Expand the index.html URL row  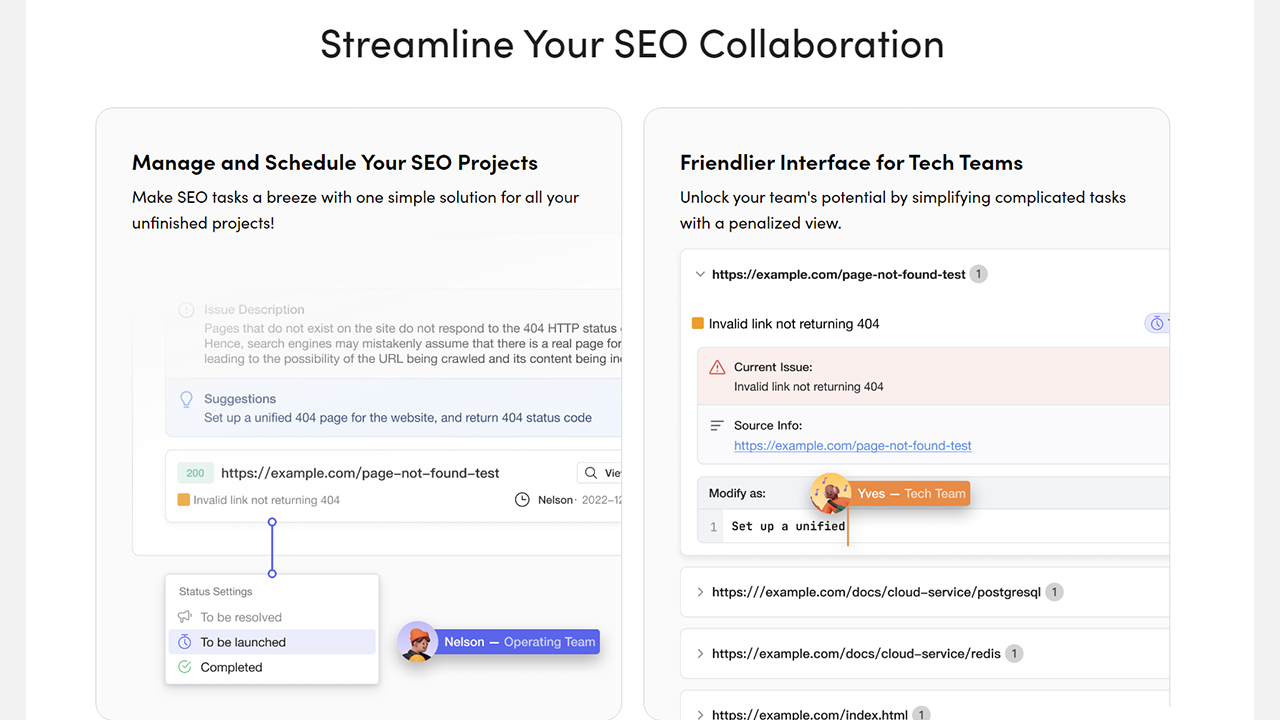700,714
